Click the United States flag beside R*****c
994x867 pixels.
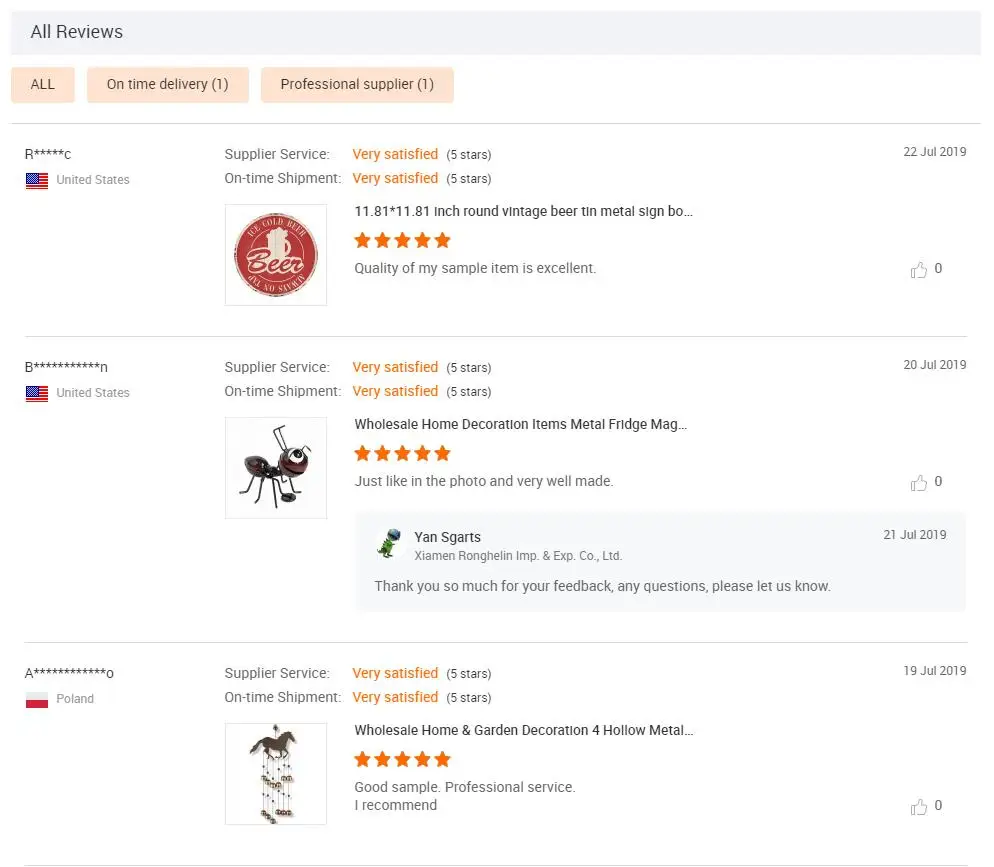37,181
